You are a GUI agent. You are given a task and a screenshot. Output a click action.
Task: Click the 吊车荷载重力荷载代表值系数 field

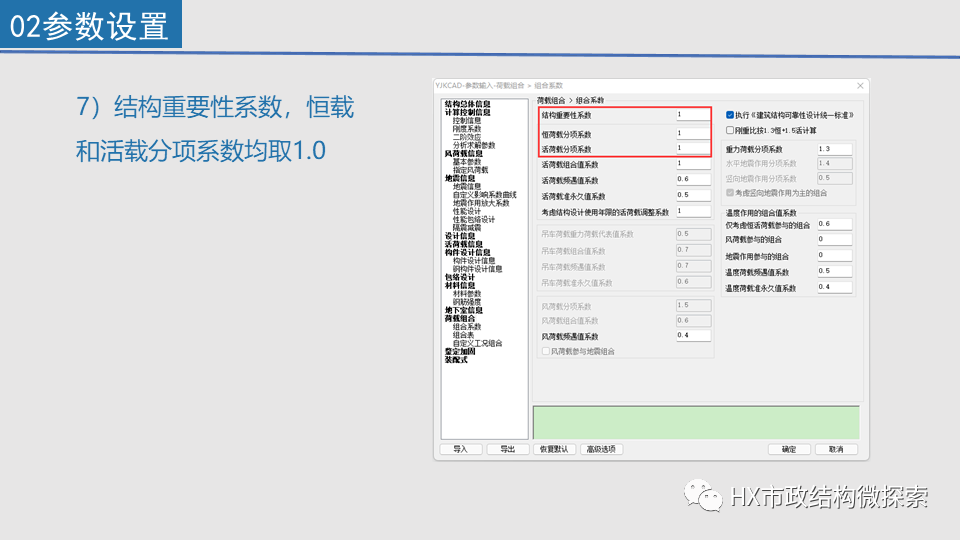[693, 234]
